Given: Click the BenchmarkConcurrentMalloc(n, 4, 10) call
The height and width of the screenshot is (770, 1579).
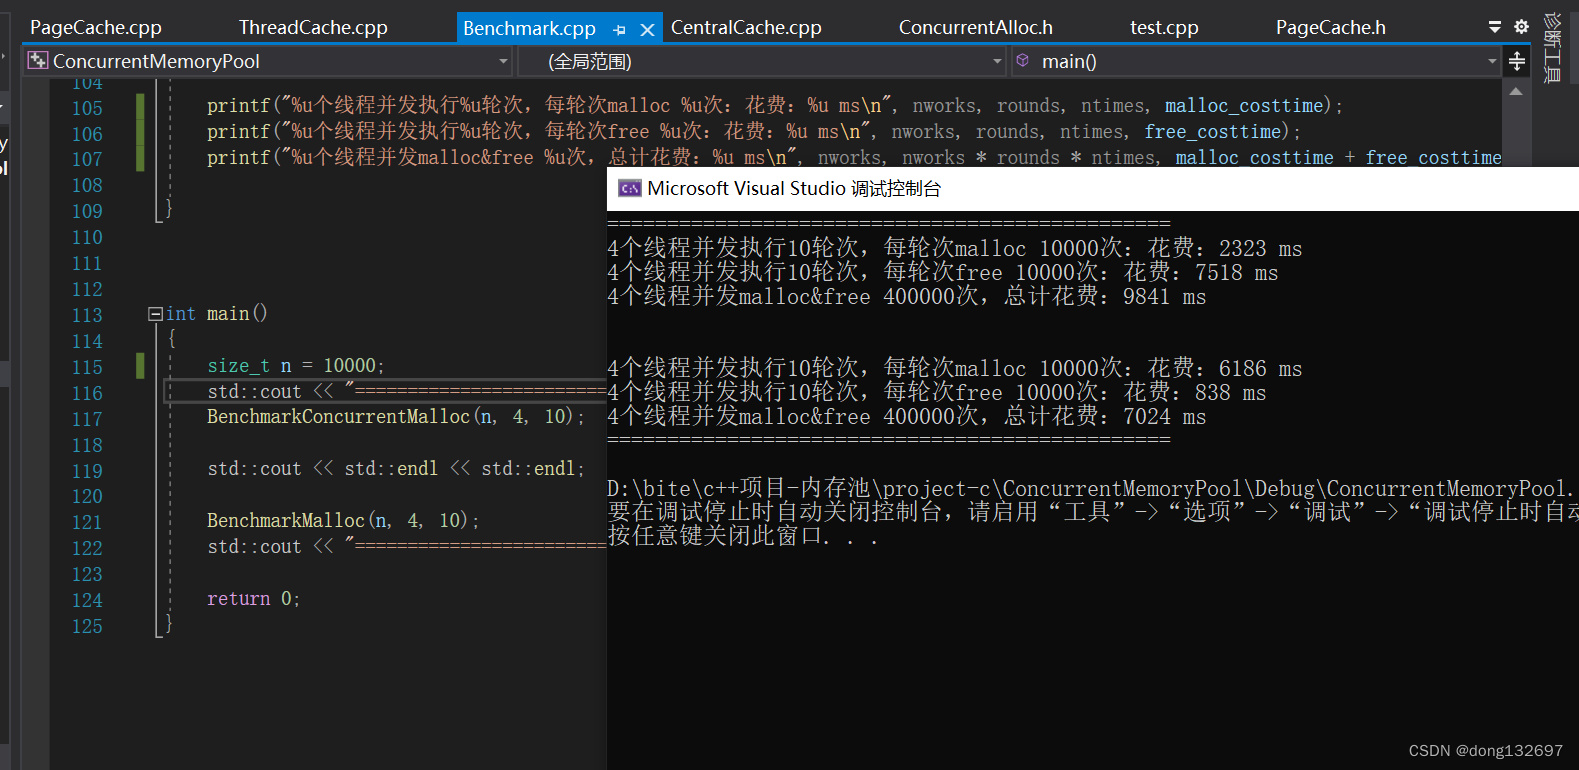Looking at the screenshot, I should pos(396,417).
